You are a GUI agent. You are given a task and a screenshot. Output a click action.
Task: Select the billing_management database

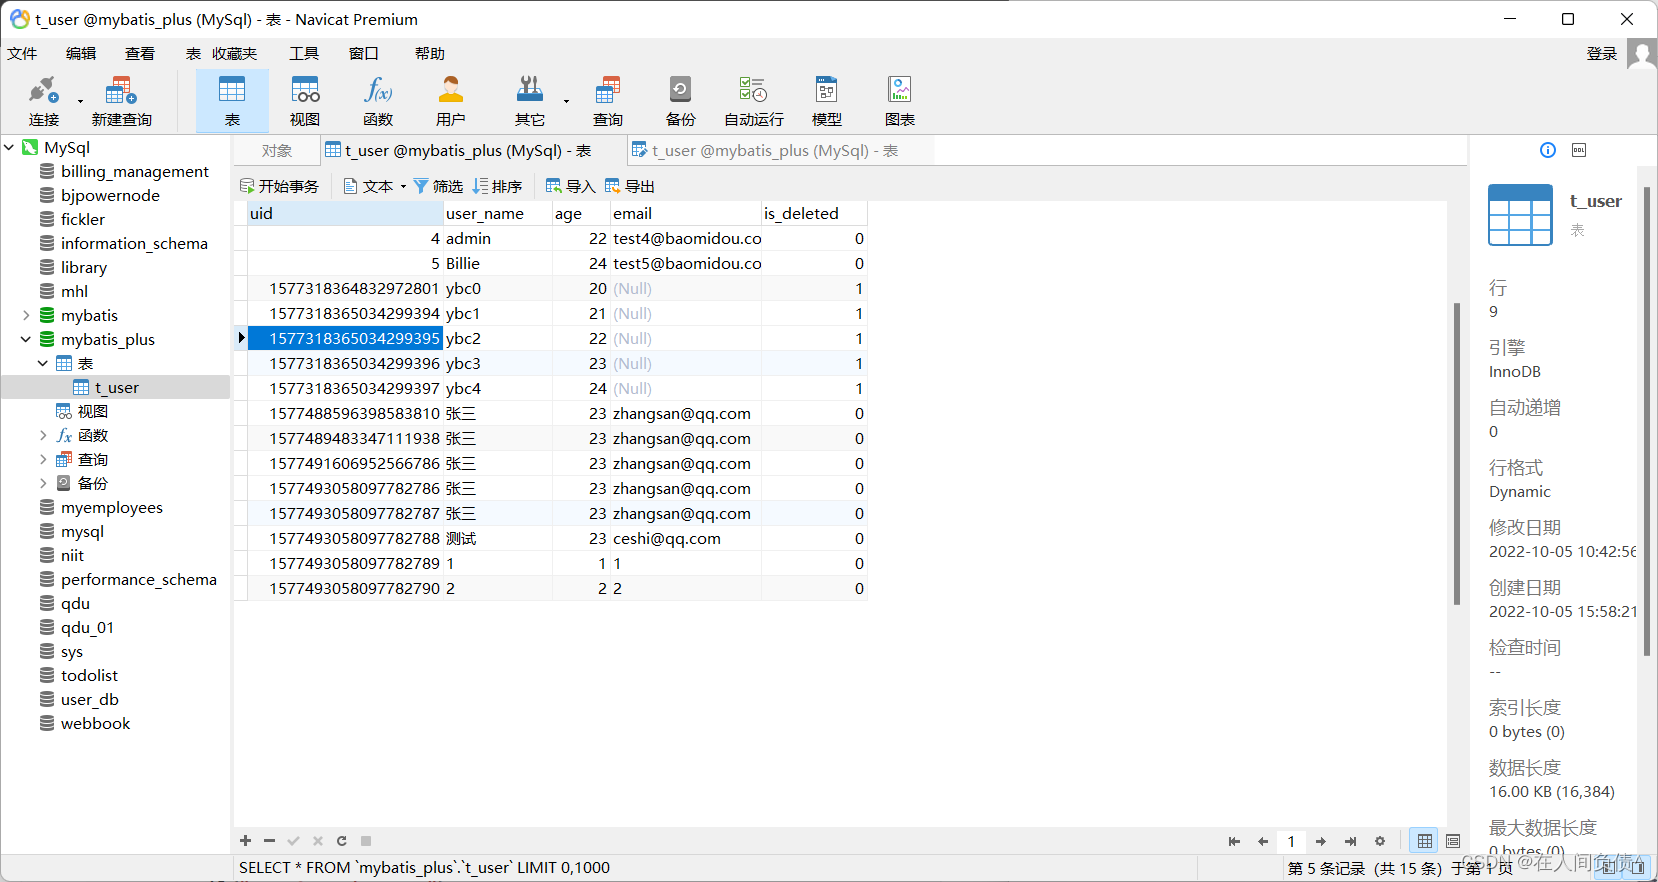tap(134, 171)
